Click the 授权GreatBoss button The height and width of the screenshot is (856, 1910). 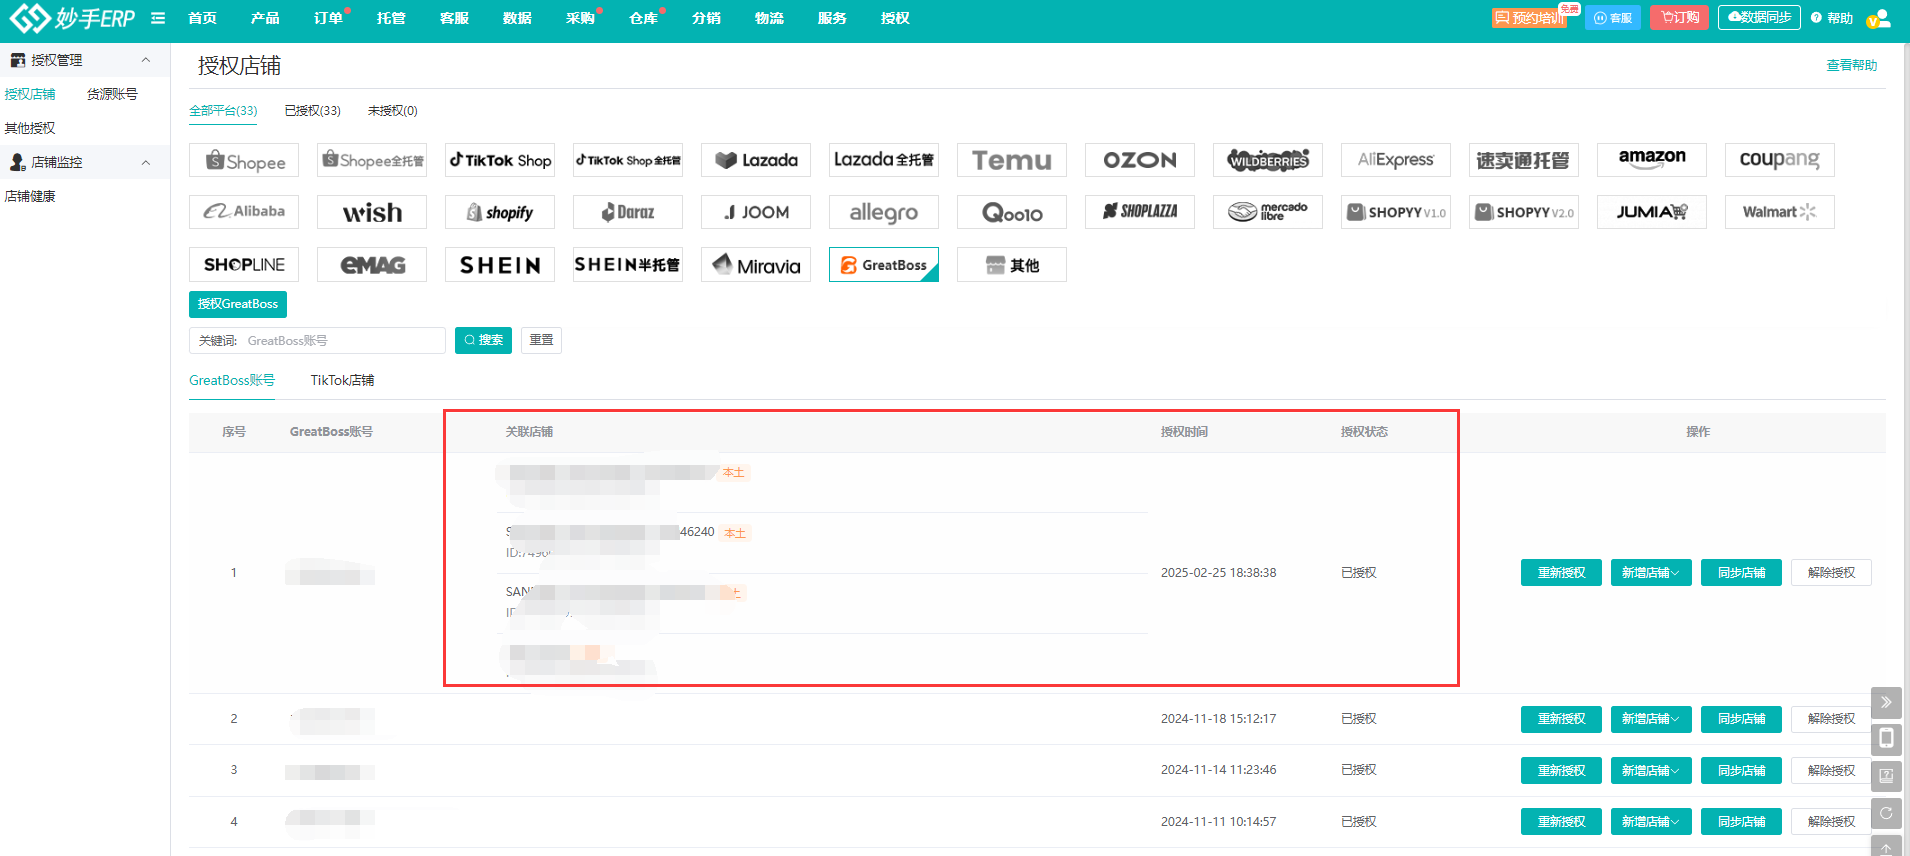tap(238, 304)
